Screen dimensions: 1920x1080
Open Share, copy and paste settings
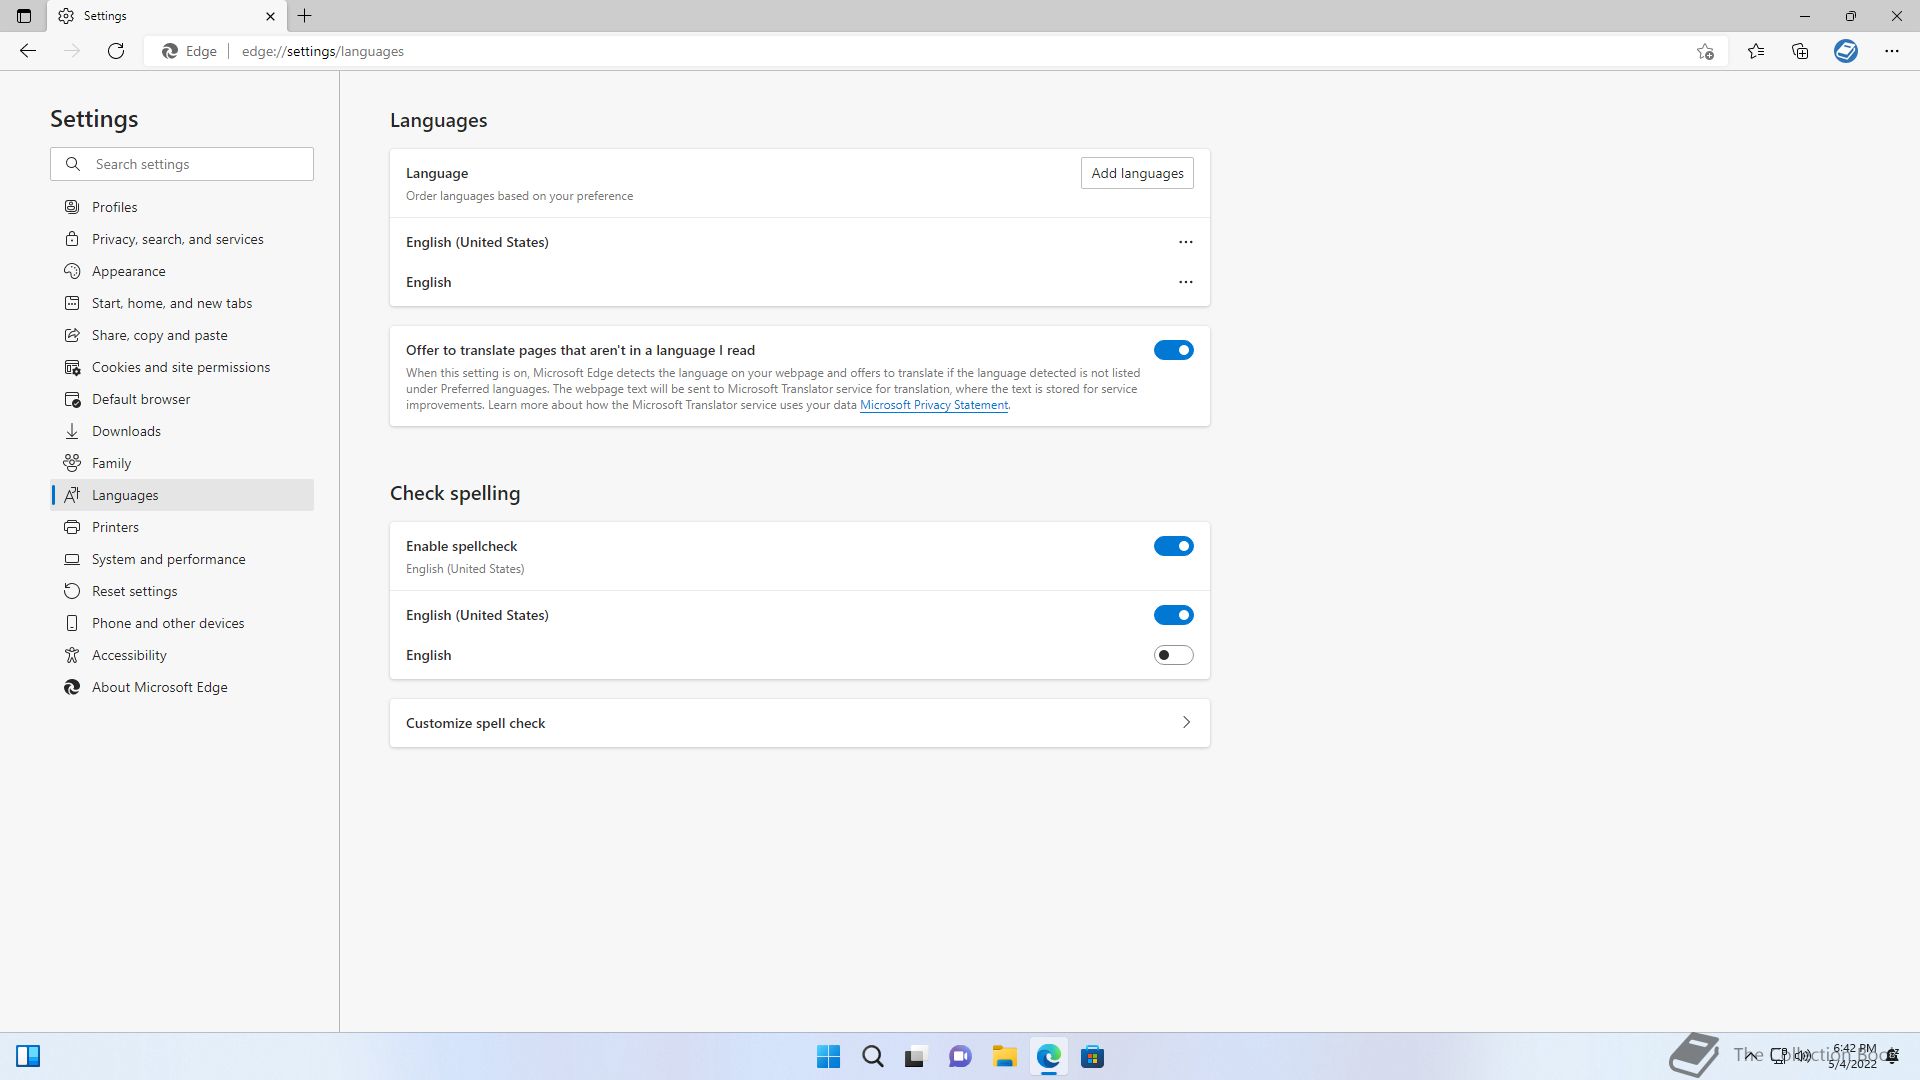coord(182,335)
